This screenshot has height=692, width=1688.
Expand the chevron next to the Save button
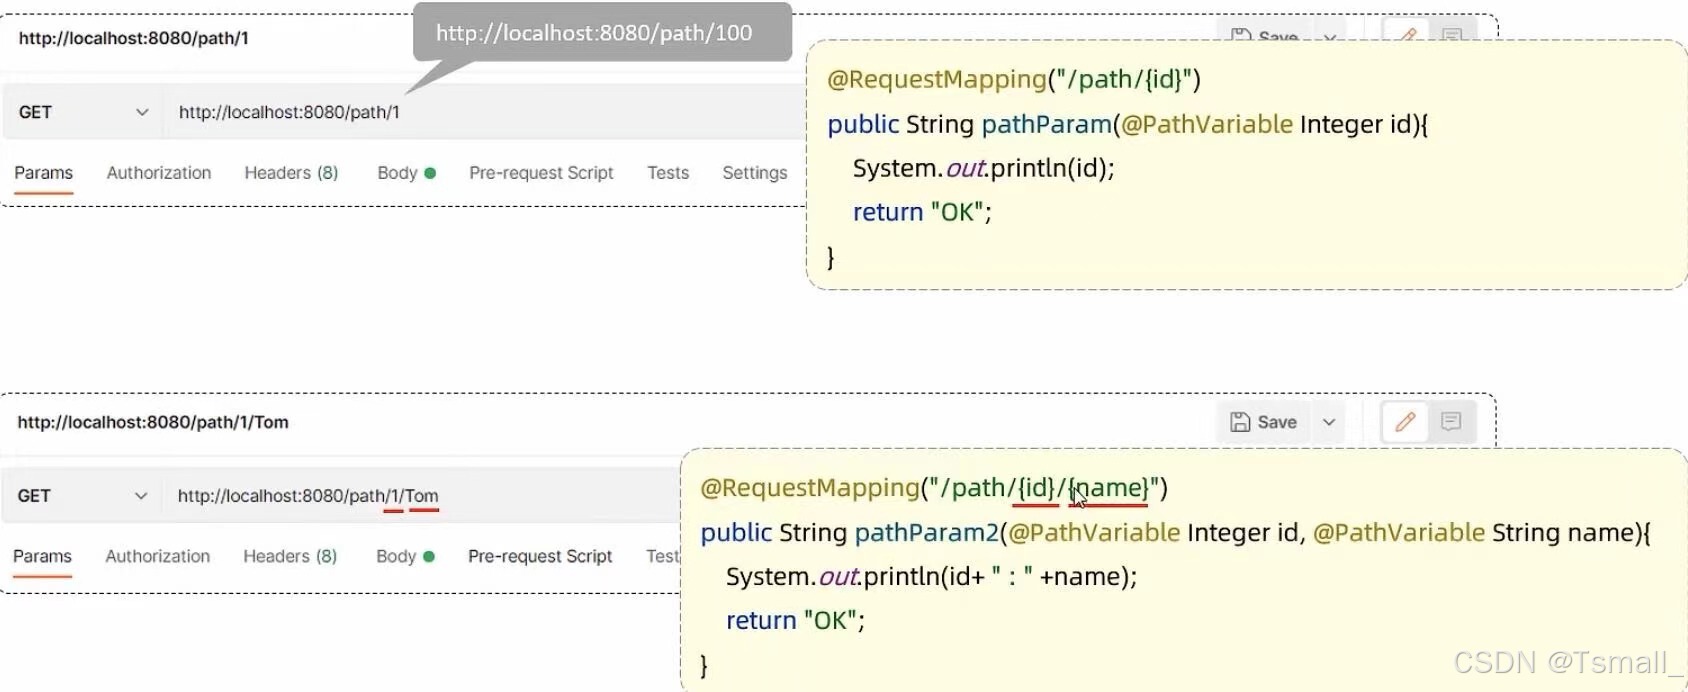(x=1329, y=422)
